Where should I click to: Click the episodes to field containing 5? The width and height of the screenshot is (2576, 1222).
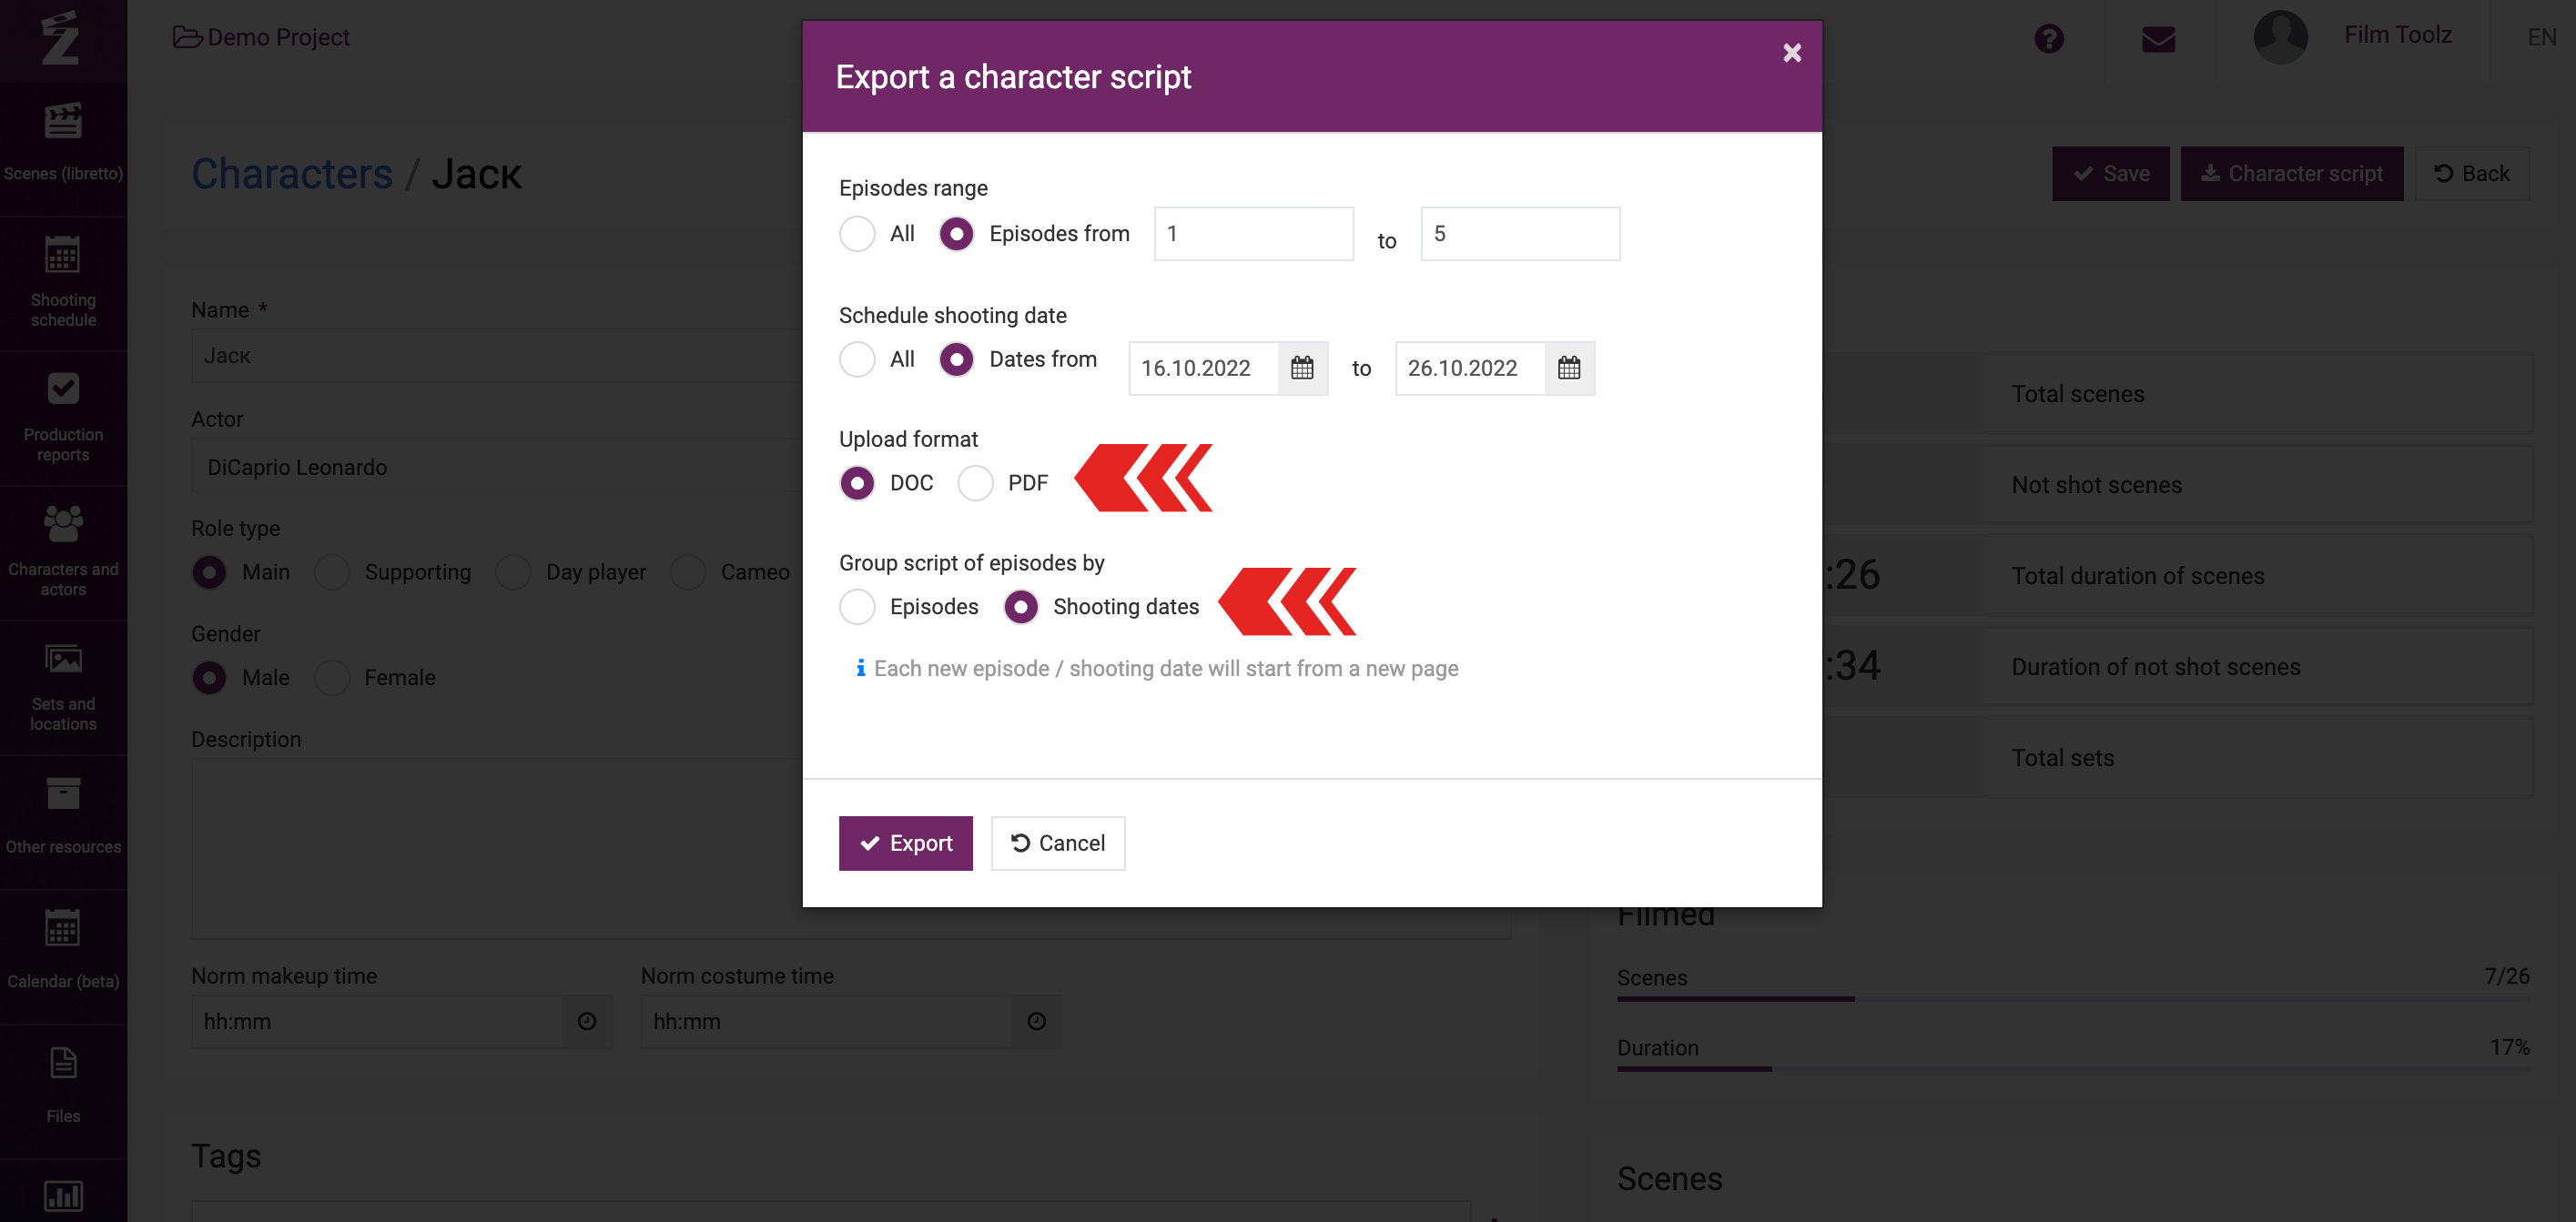click(1520, 234)
